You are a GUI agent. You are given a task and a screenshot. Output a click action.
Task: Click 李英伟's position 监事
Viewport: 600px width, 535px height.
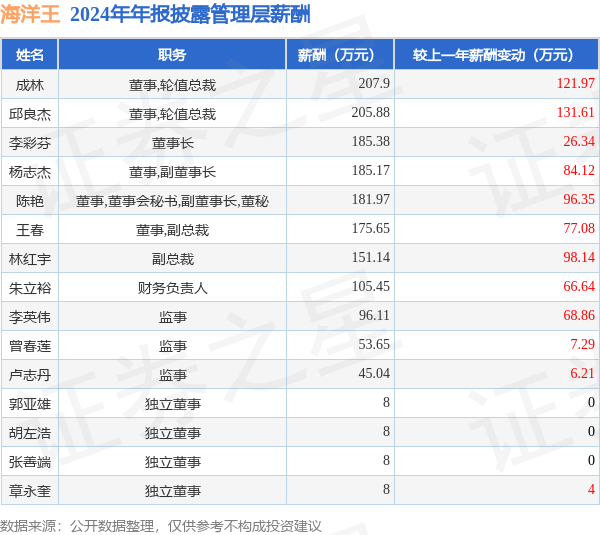(x=173, y=317)
